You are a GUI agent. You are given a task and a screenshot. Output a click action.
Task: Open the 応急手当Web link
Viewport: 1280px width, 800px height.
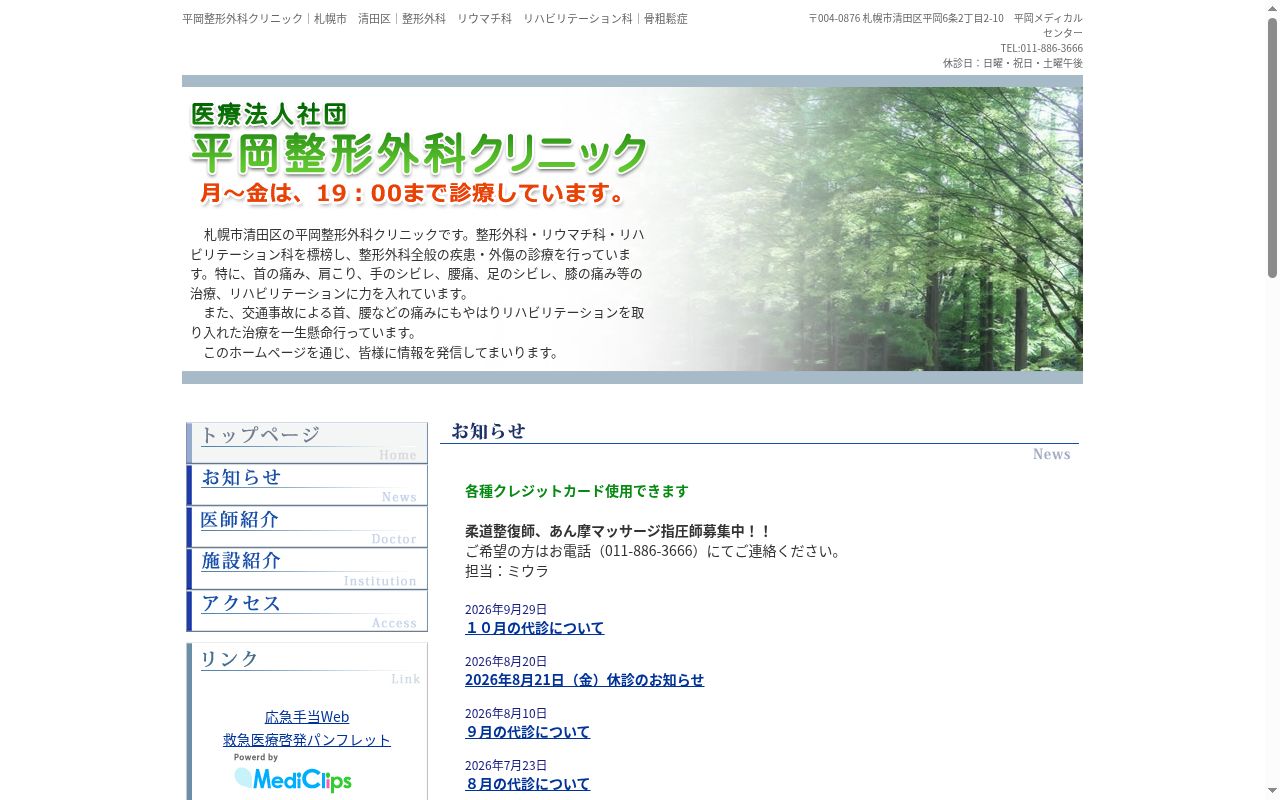[x=307, y=717]
